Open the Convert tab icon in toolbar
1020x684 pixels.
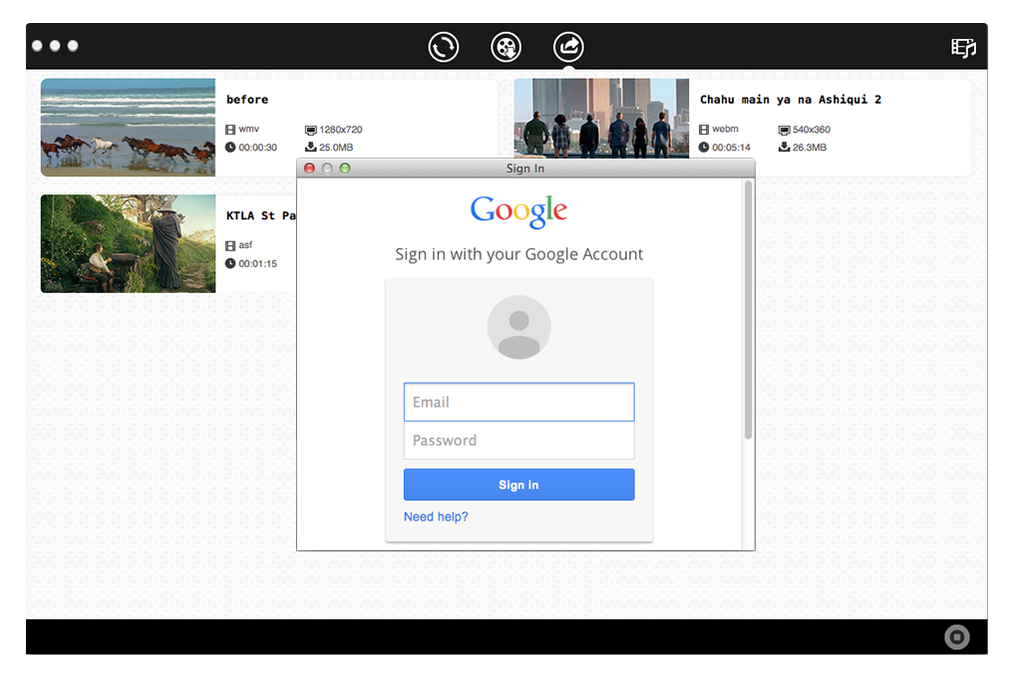(444, 47)
